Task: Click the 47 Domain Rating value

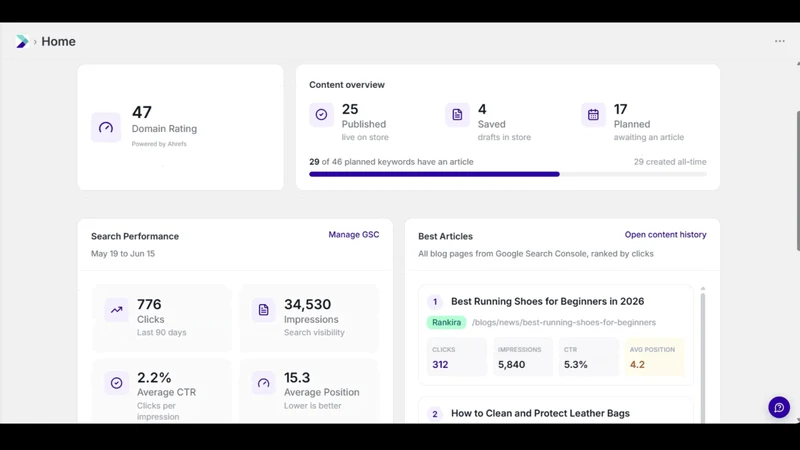Action: pyautogui.click(x=141, y=112)
